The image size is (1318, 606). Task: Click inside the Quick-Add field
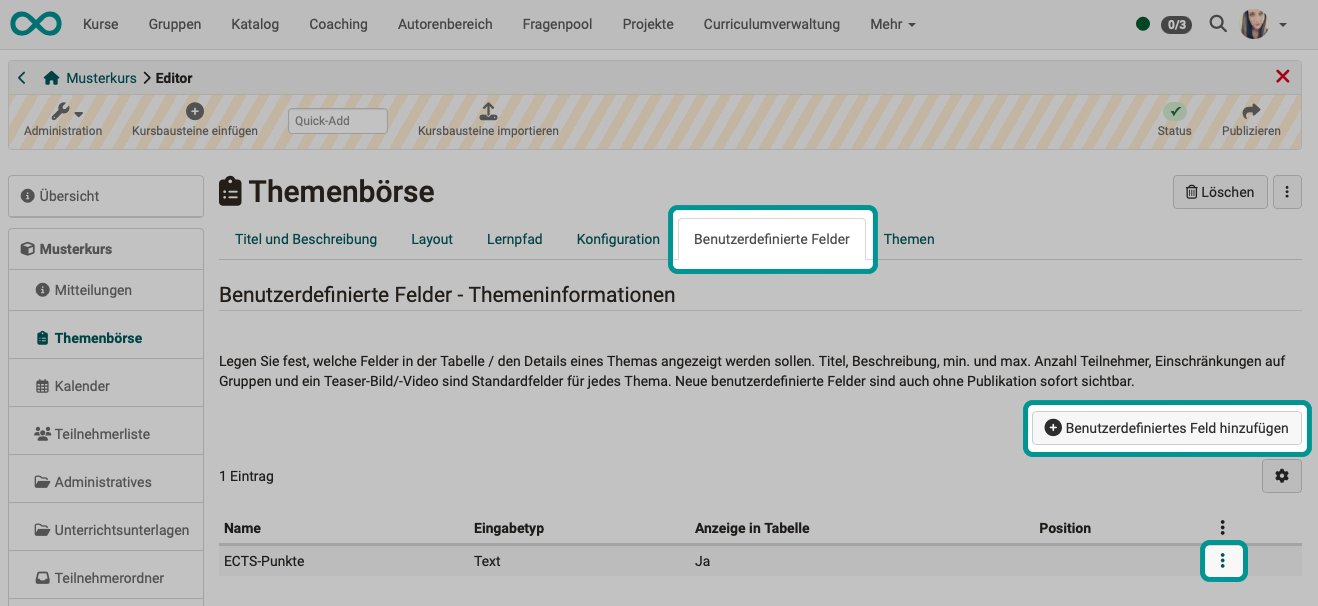[x=336, y=120]
